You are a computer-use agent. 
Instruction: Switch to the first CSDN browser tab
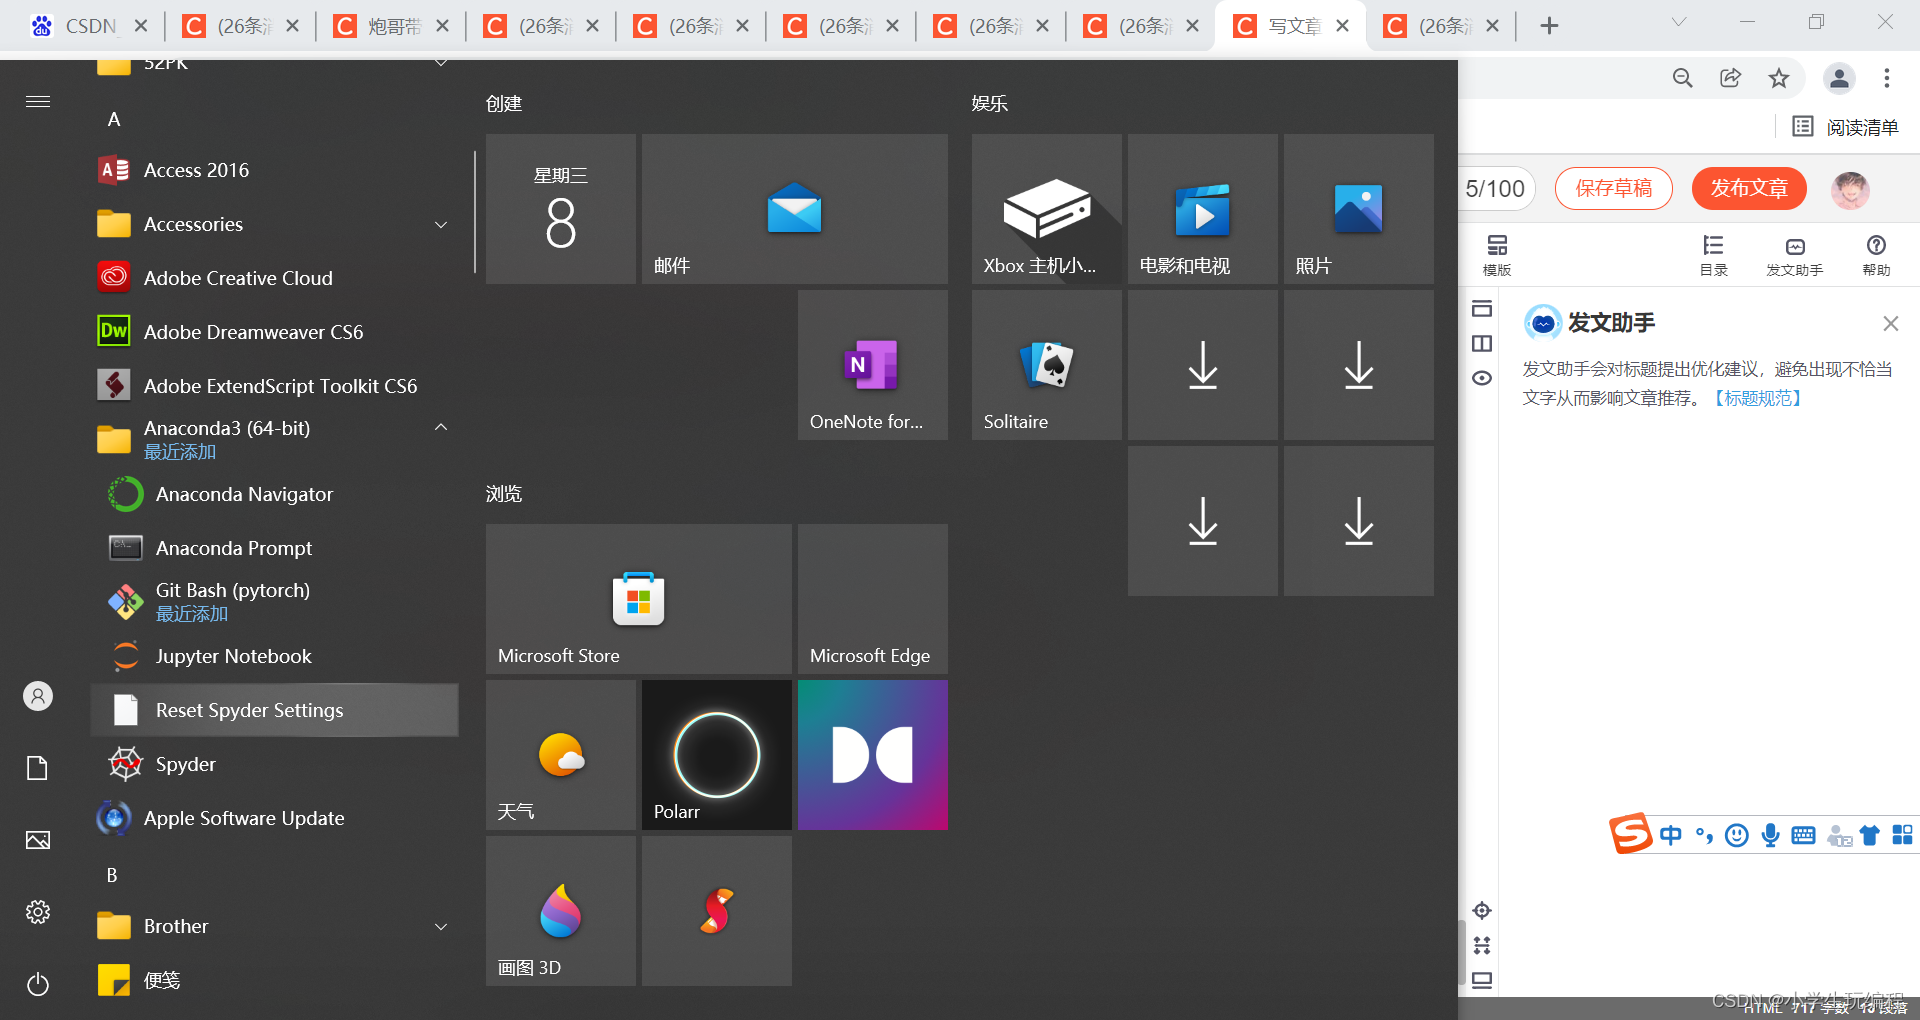pyautogui.click(x=90, y=26)
